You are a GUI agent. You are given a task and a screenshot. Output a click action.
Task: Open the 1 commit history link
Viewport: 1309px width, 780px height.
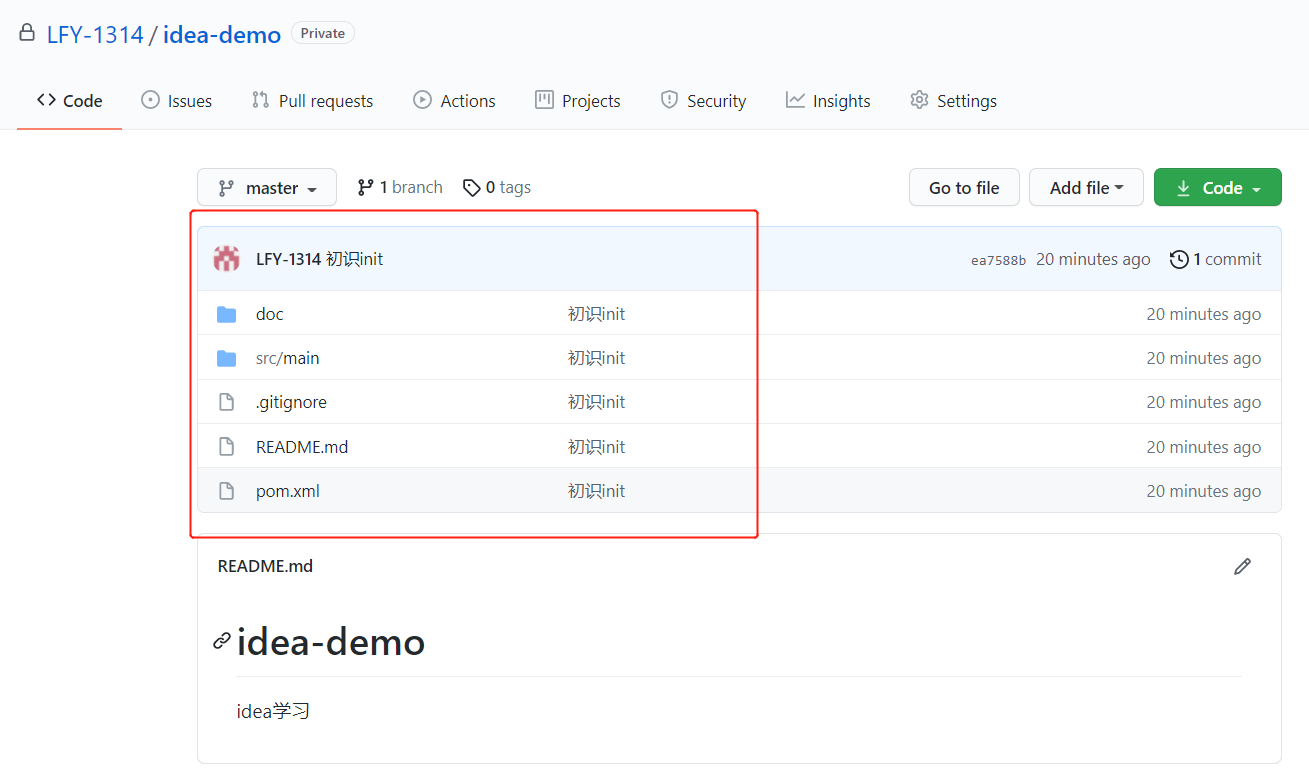click(1216, 259)
